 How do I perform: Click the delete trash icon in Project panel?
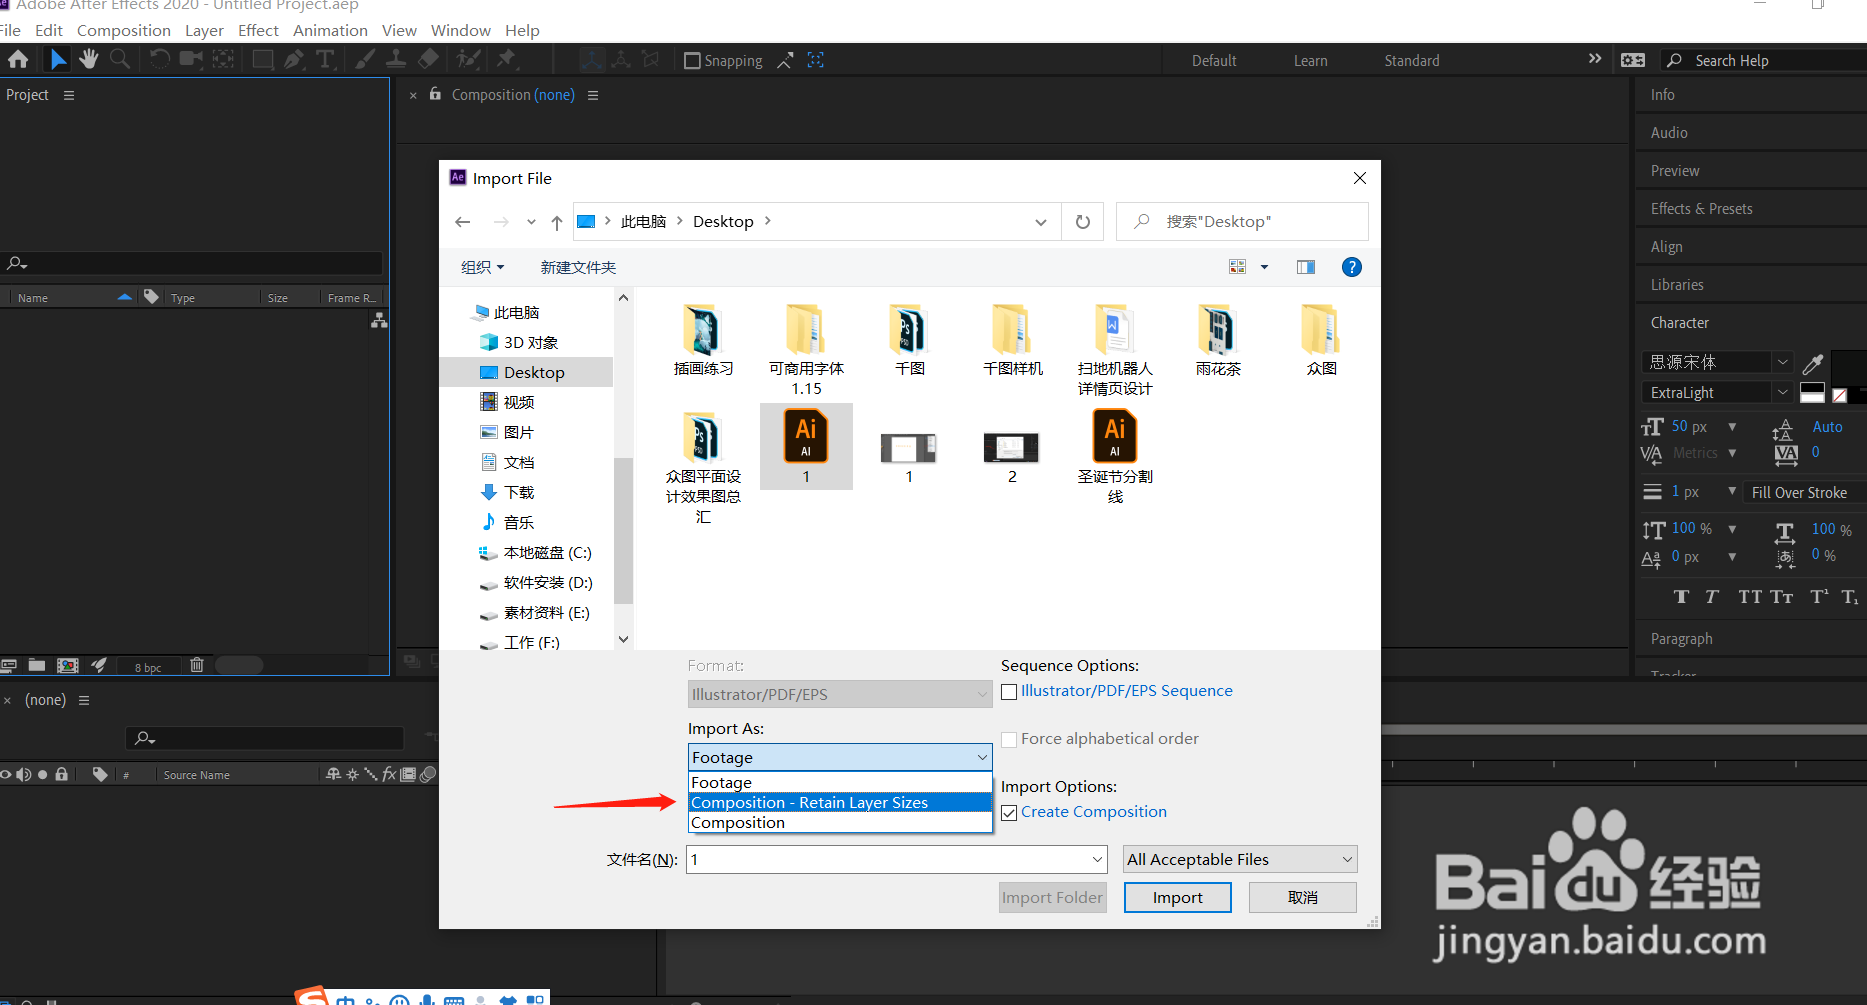tap(197, 665)
